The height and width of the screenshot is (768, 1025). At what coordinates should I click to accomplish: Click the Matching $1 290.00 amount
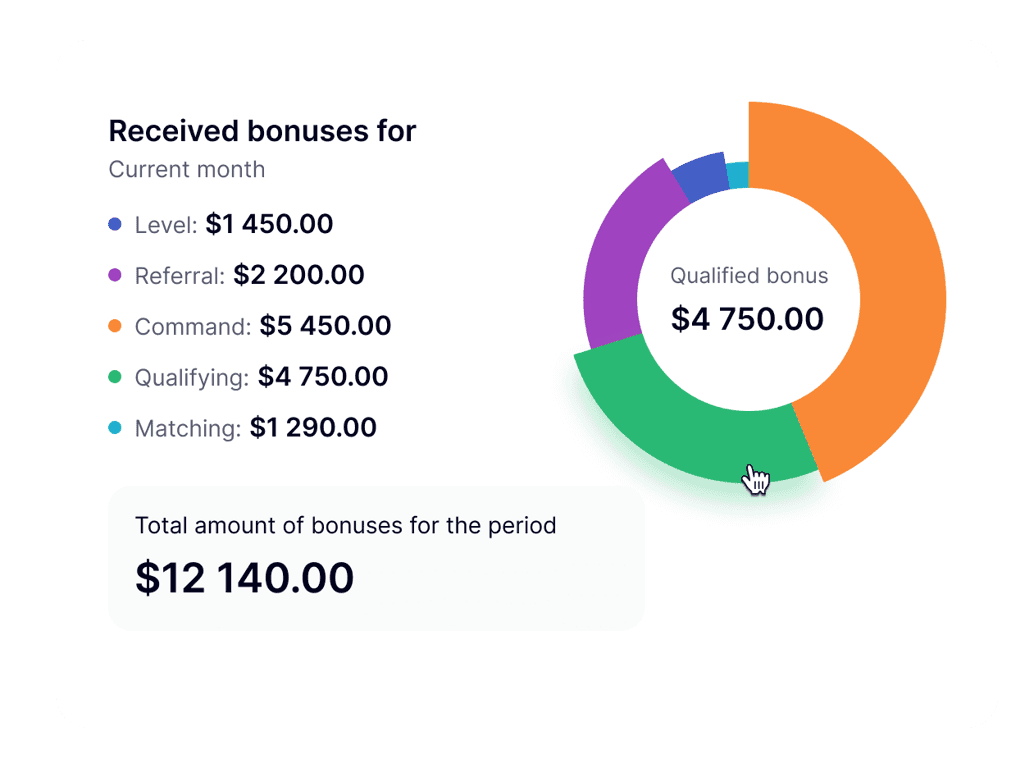313,428
